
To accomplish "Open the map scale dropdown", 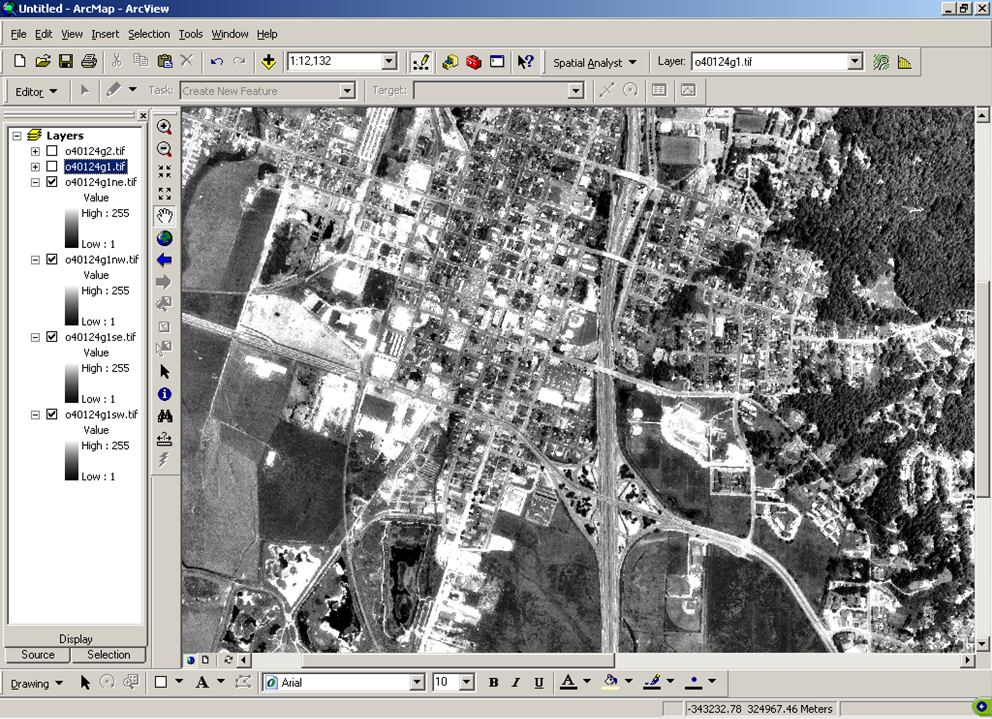I will tap(390, 62).
